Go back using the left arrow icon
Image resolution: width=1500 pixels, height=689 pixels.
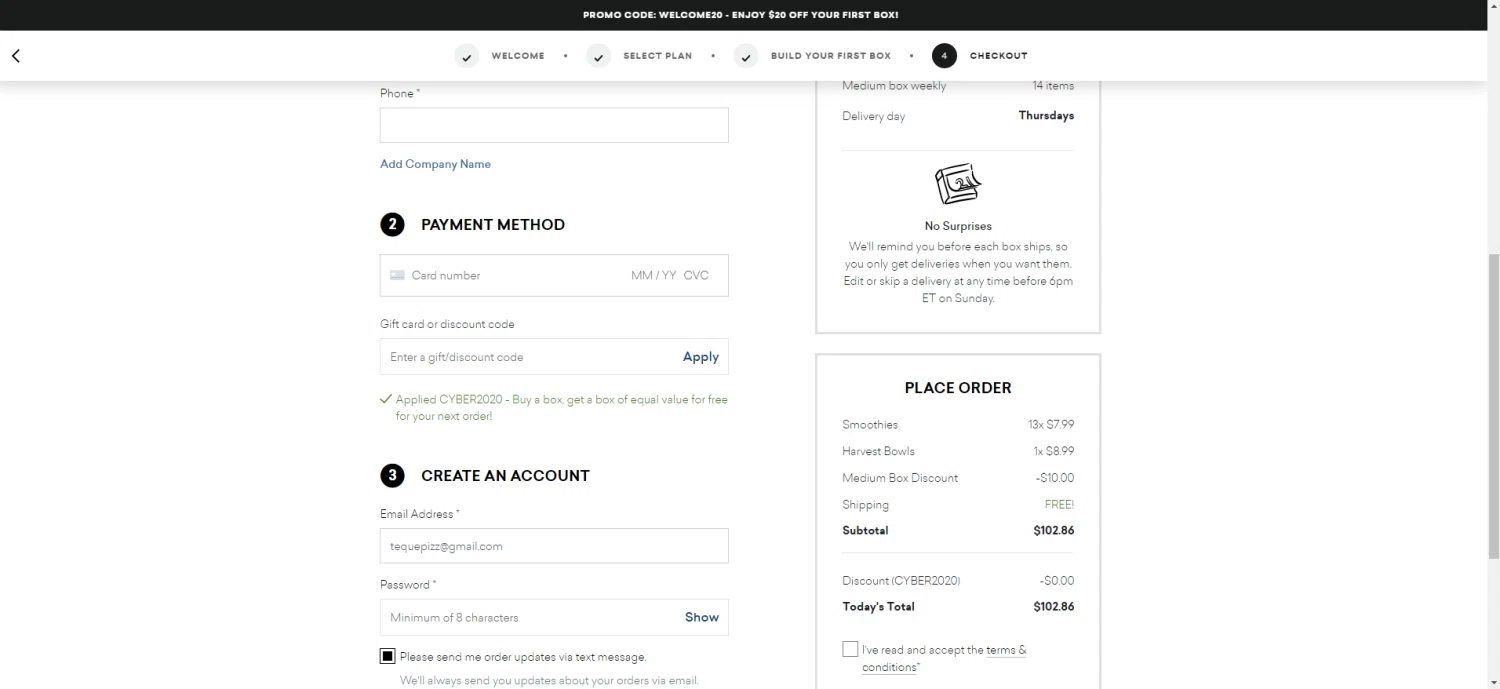[x=15, y=56]
